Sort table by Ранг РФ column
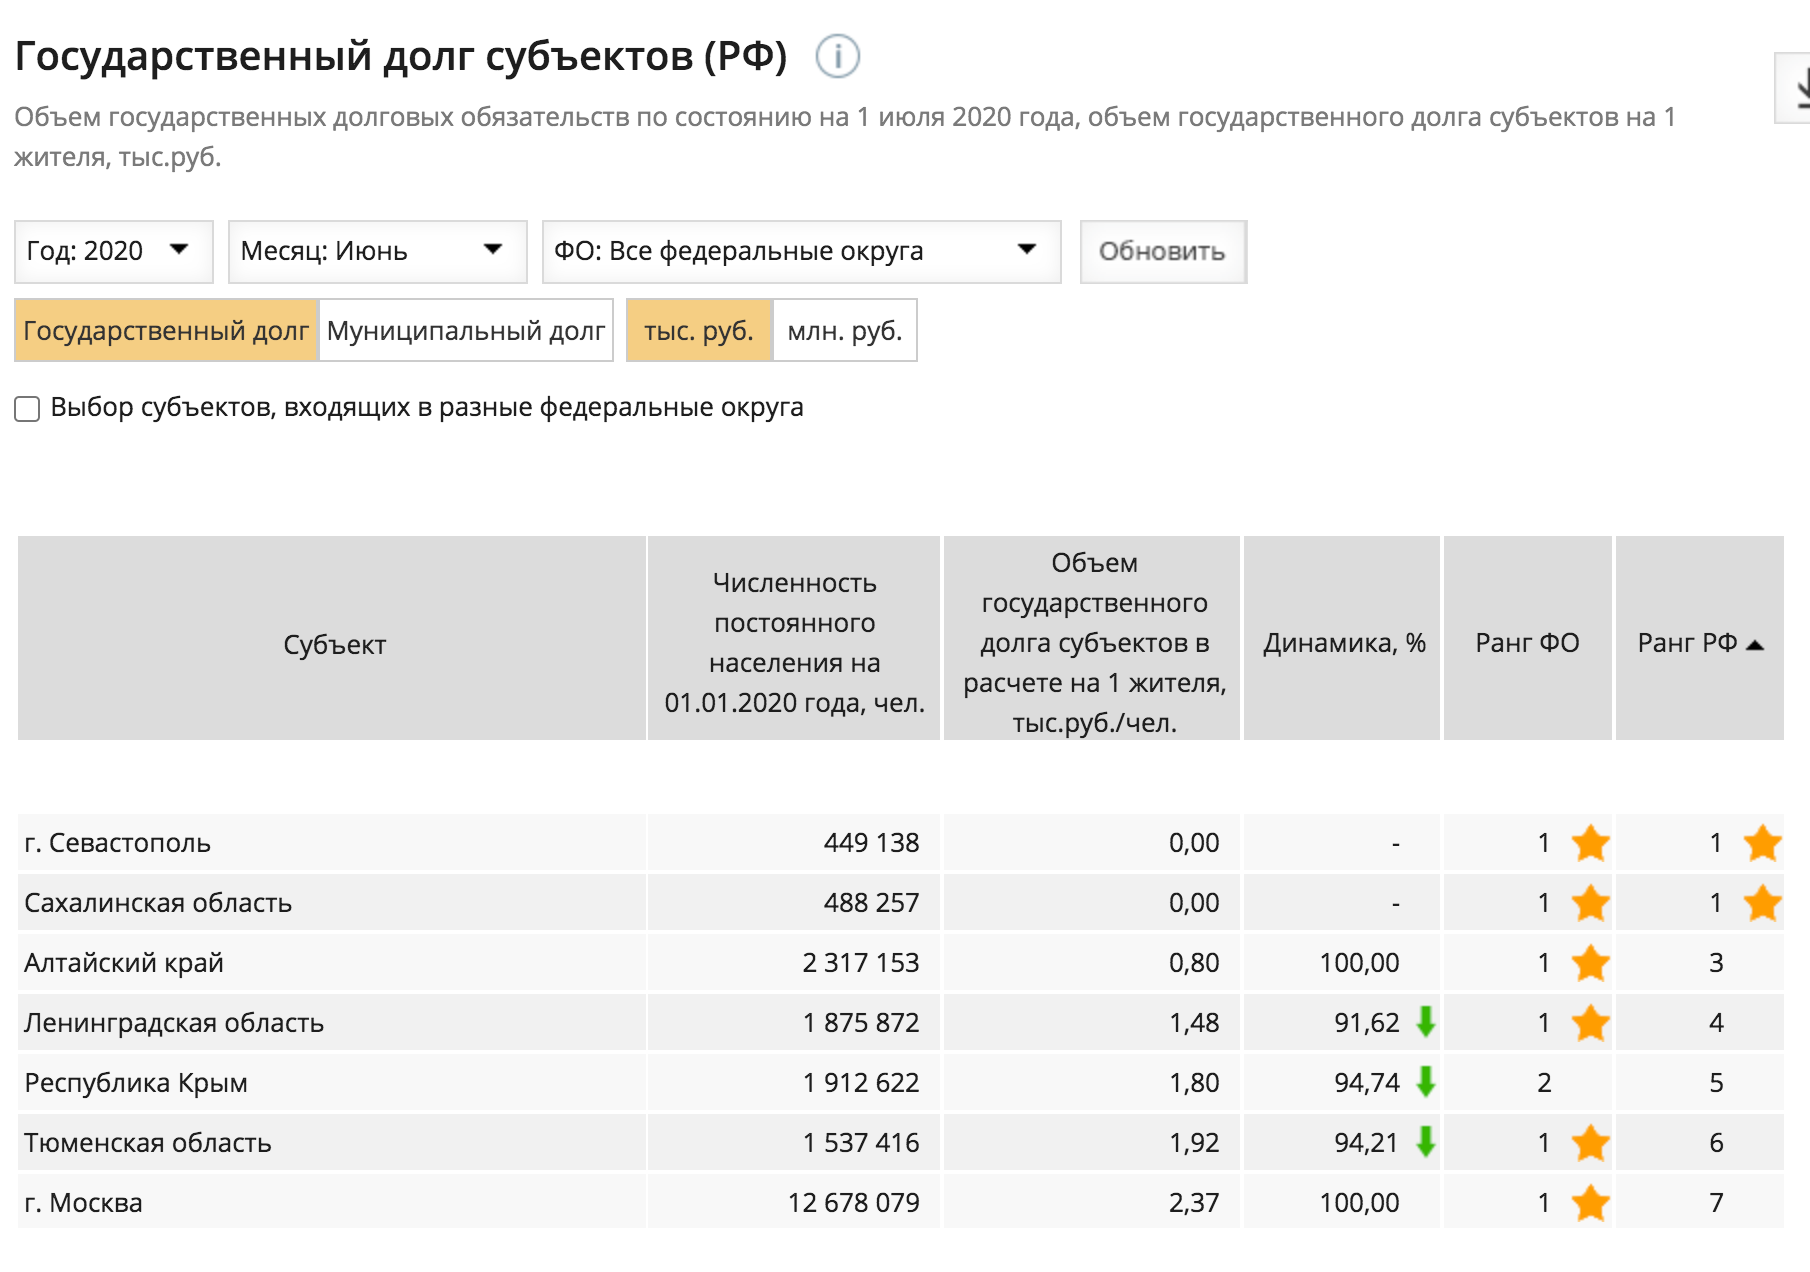 (x=1698, y=643)
